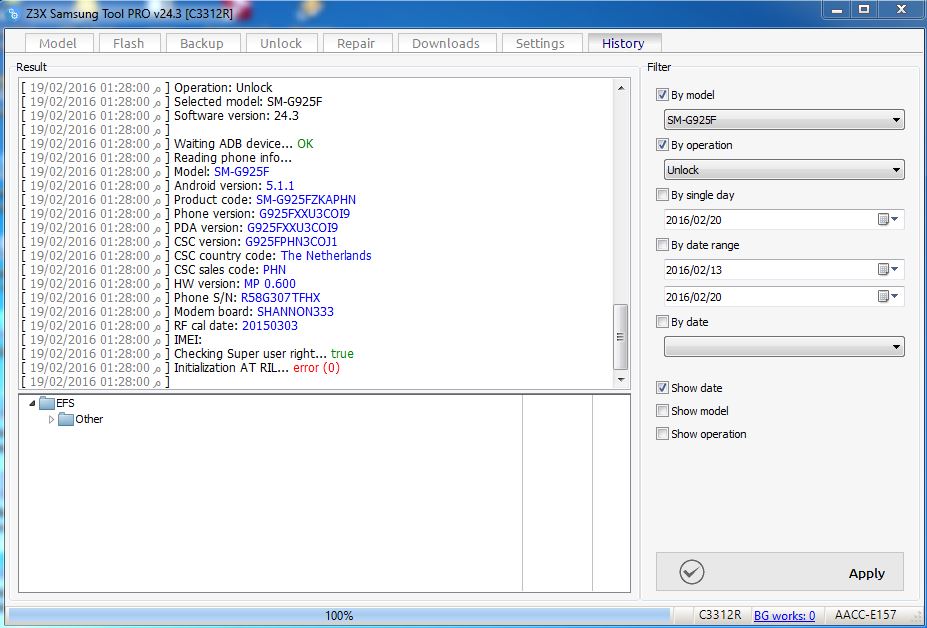Enable the By date checkbox

tap(662, 322)
